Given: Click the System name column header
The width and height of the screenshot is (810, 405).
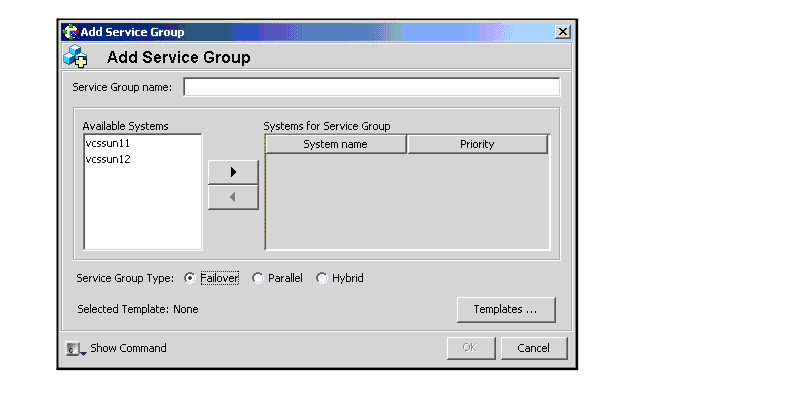Looking at the screenshot, I should tap(335, 144).
